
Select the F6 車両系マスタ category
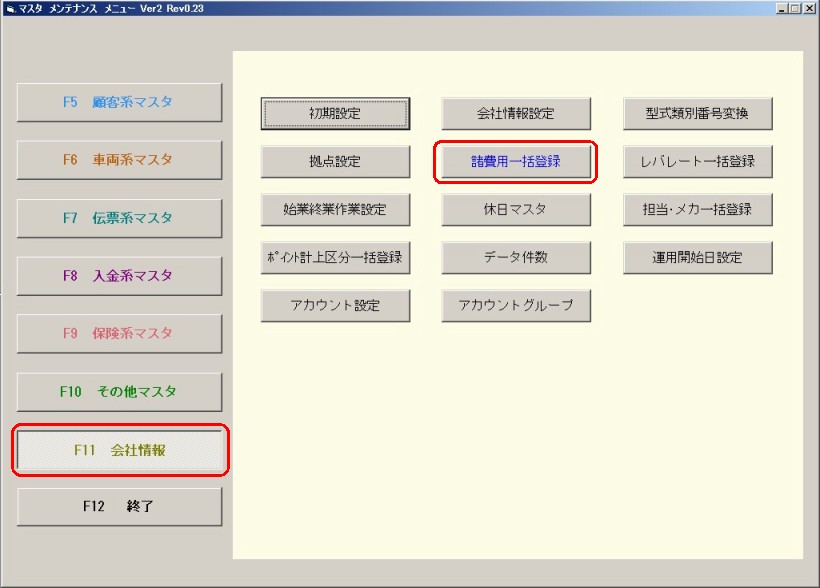pos(119,160)
